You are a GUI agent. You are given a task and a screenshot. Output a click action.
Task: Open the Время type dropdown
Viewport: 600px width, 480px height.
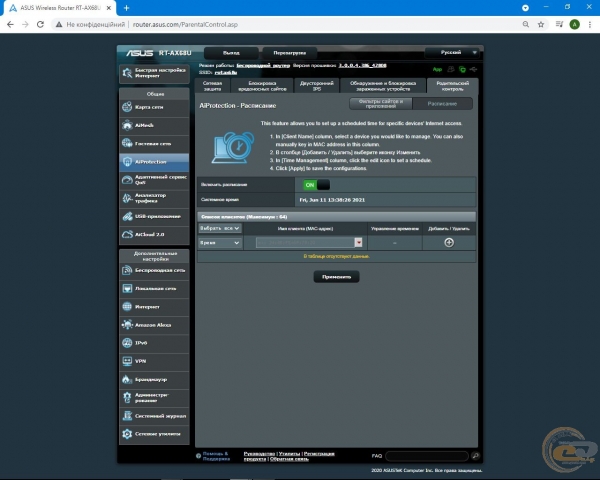click(220, 243)
